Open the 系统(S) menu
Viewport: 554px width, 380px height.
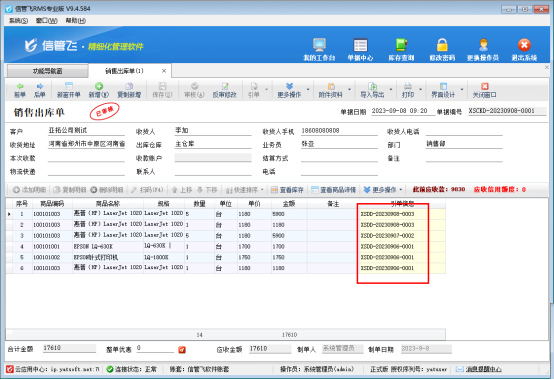pos(18,21)
